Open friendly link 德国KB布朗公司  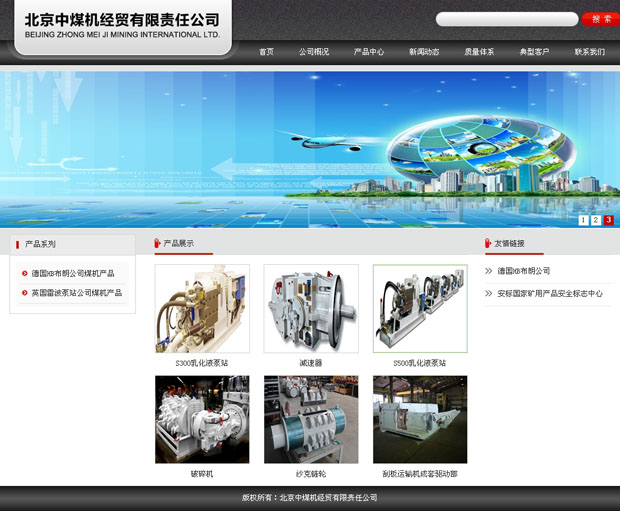(524, 271)
